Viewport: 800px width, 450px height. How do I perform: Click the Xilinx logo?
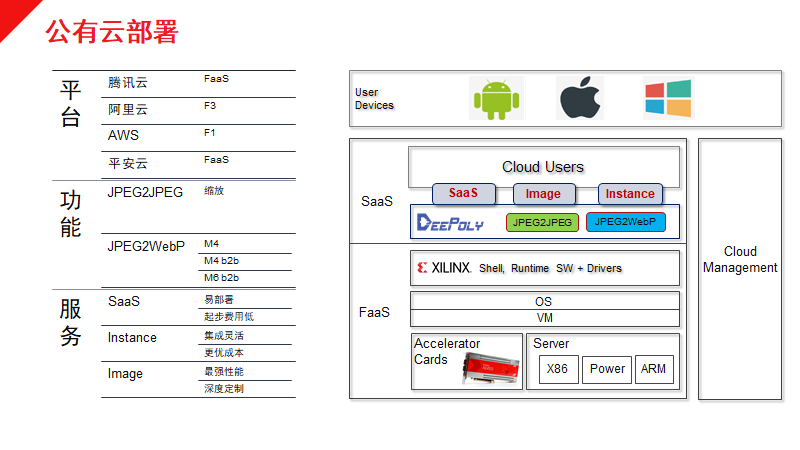[444, 268]
